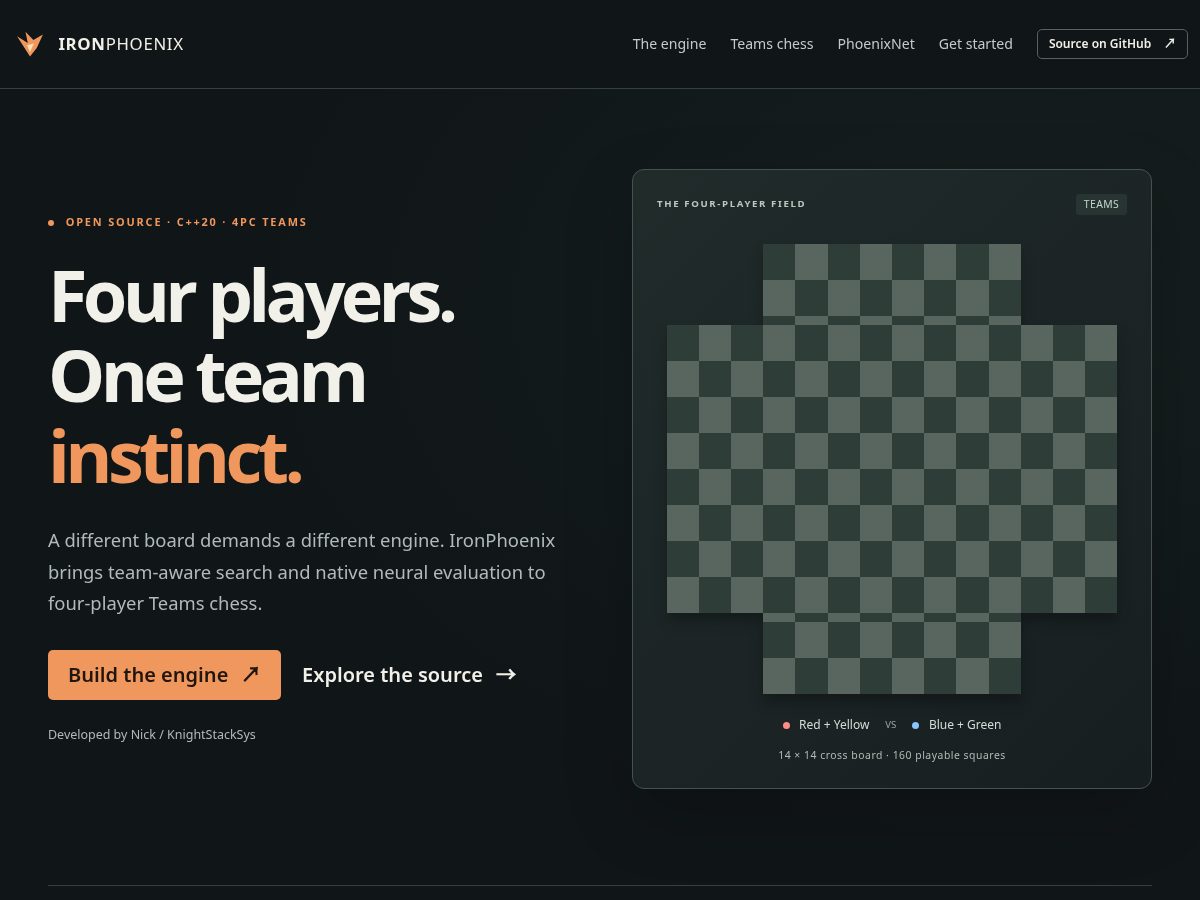Screen dimensions: 1200x900
Task: Click the Source on GitHub button
Action: coord(1112,44)
